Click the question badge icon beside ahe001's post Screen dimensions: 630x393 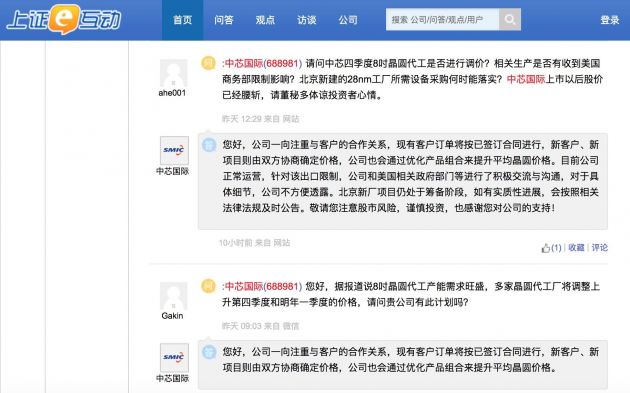tap(208, 63)
